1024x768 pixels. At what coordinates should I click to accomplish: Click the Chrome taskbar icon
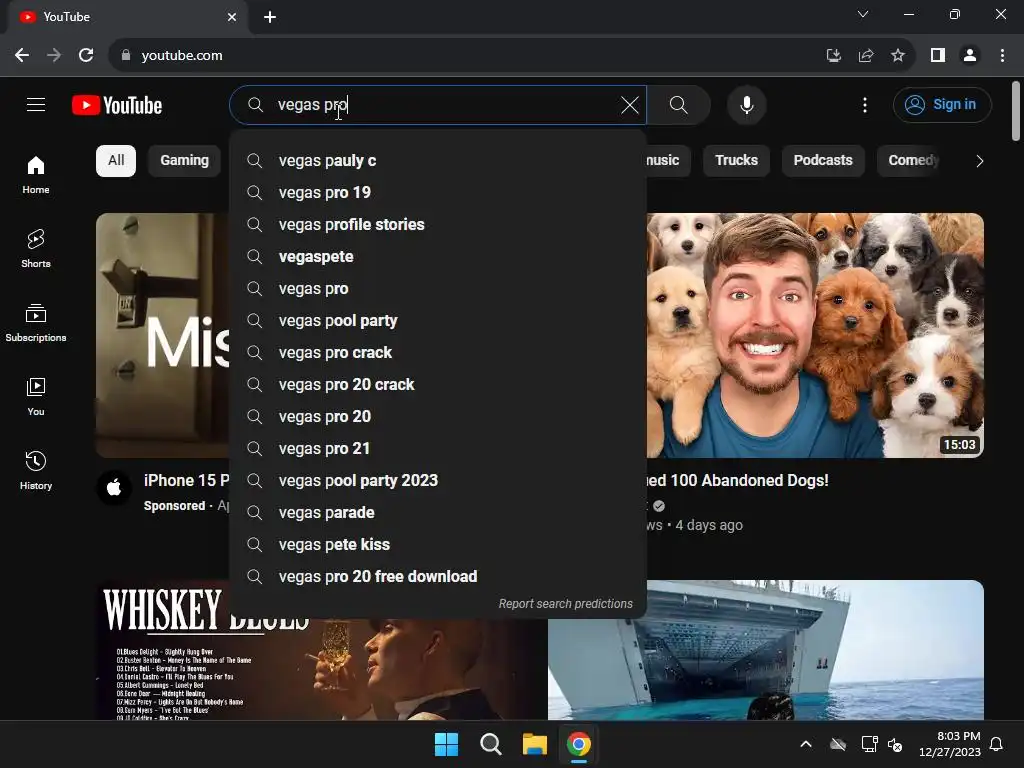coord(579,744)
